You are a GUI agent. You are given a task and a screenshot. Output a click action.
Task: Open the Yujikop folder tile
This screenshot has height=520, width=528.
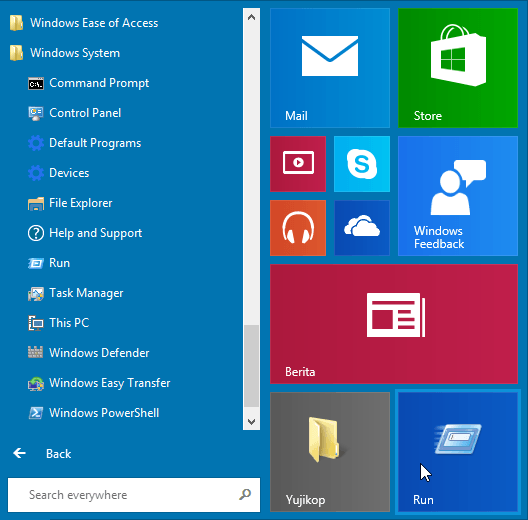coord(330,452)
